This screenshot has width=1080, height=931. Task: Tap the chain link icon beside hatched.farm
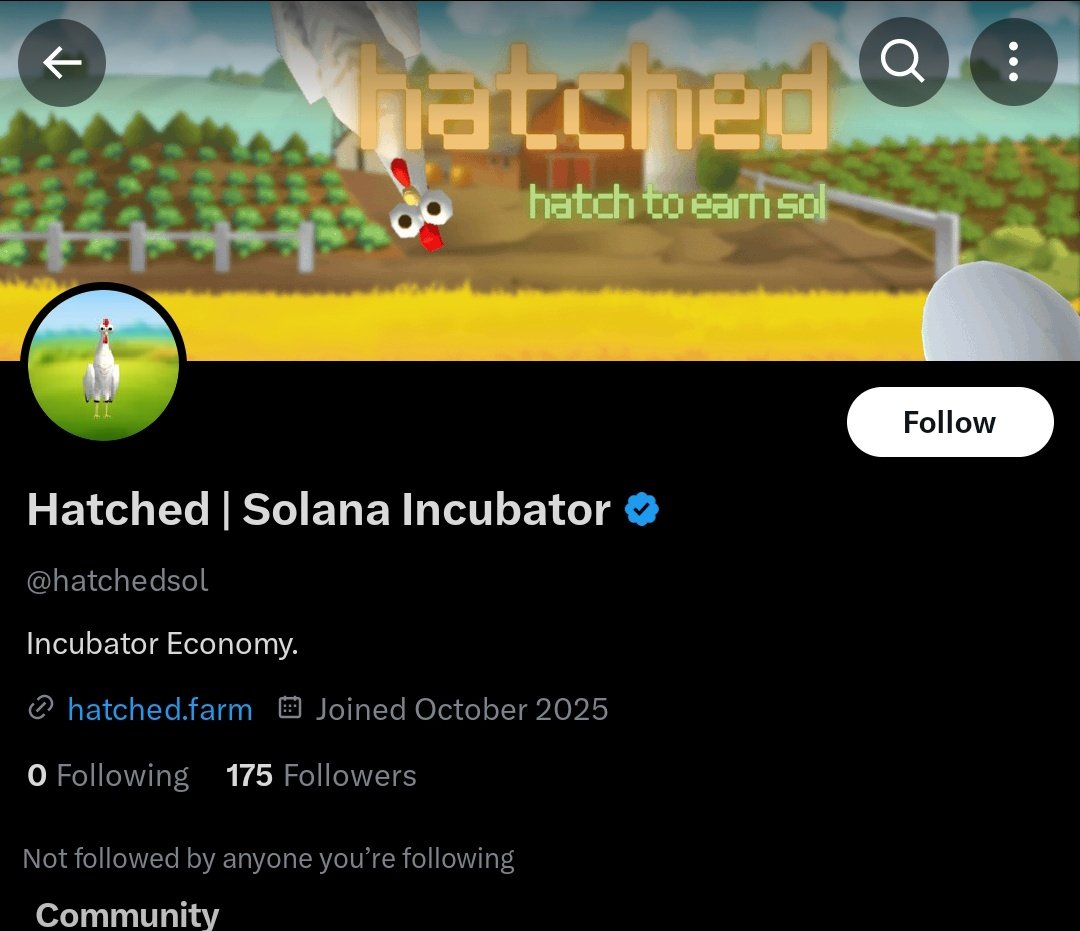(40, 709)
